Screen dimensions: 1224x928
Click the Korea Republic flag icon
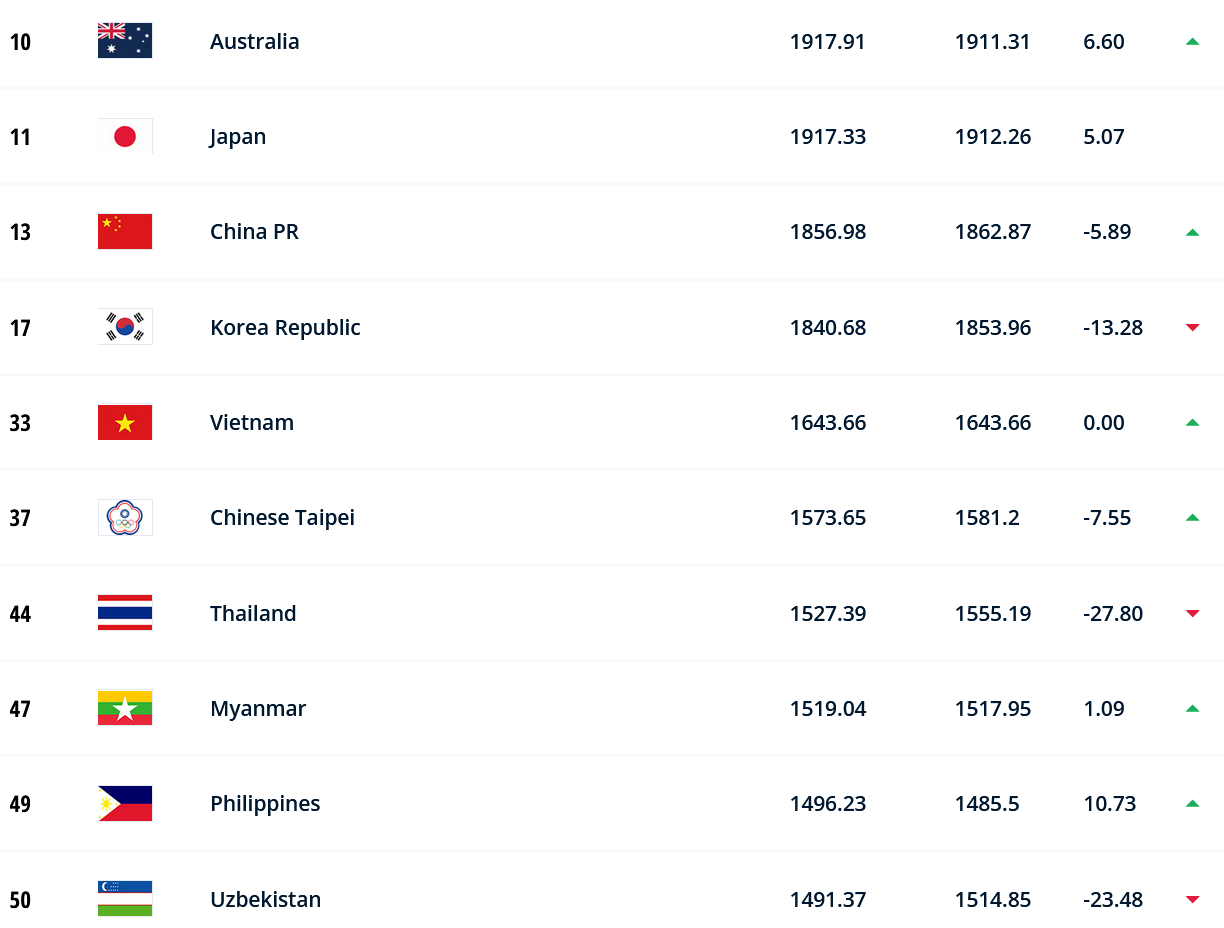pos(125,327)
